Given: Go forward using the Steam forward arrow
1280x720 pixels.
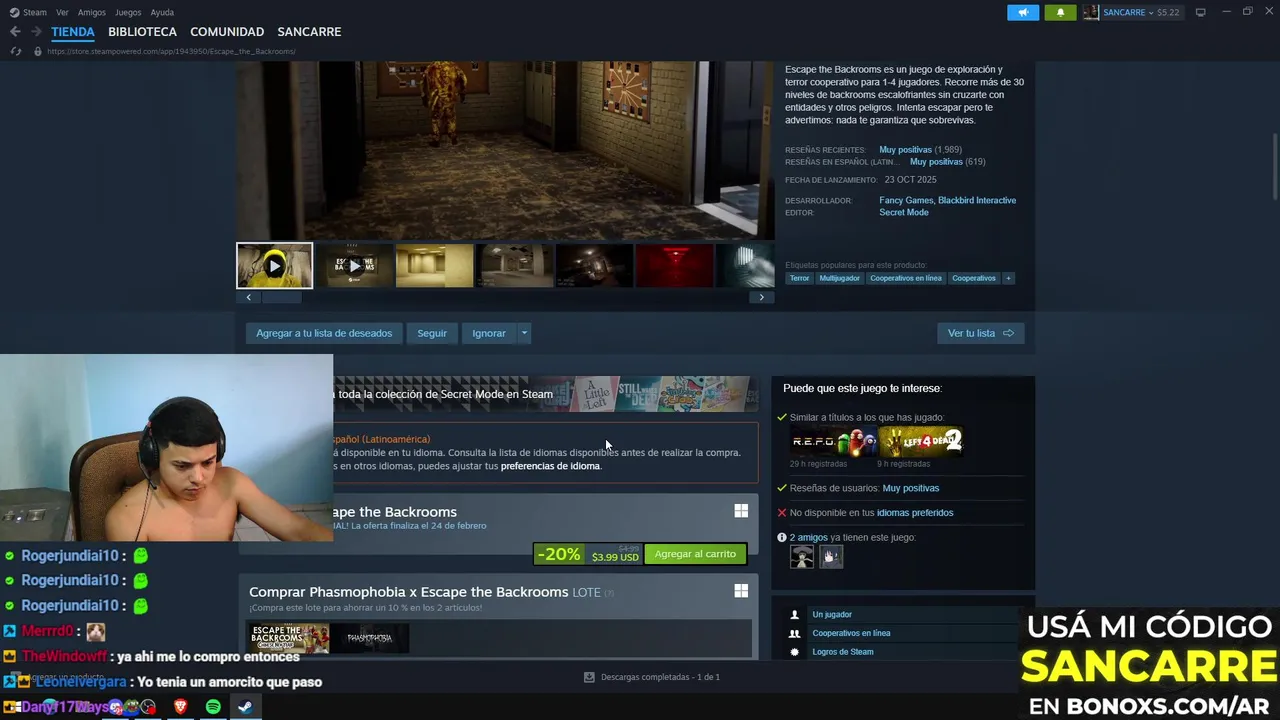Looking at the screenshot, I should [x=36, y=32].
